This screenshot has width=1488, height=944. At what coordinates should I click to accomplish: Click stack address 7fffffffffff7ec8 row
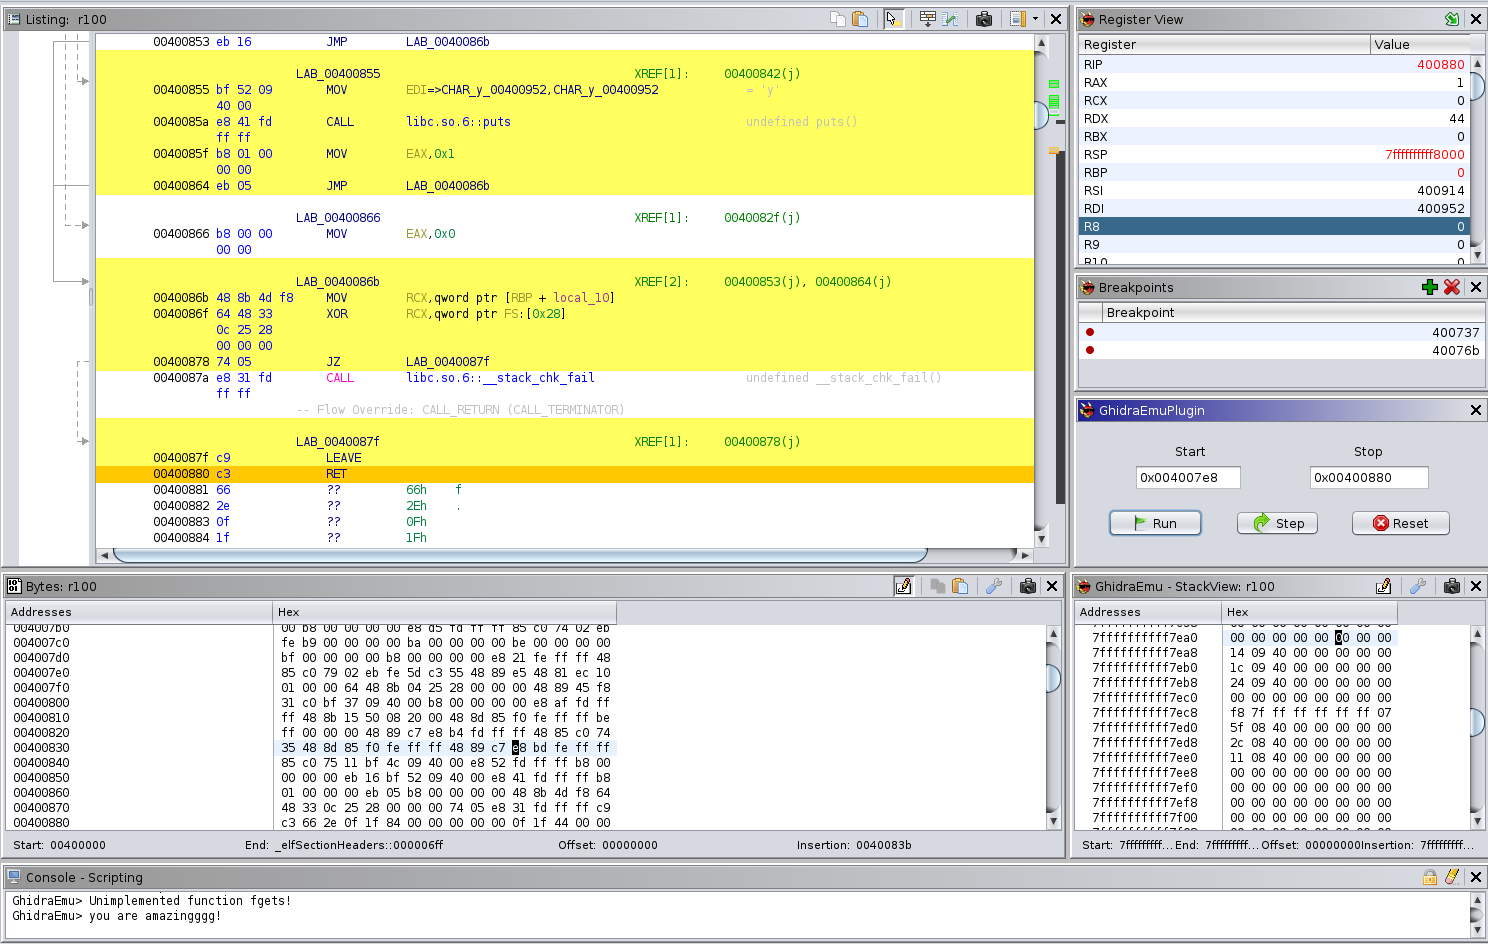coord(1145,713)
